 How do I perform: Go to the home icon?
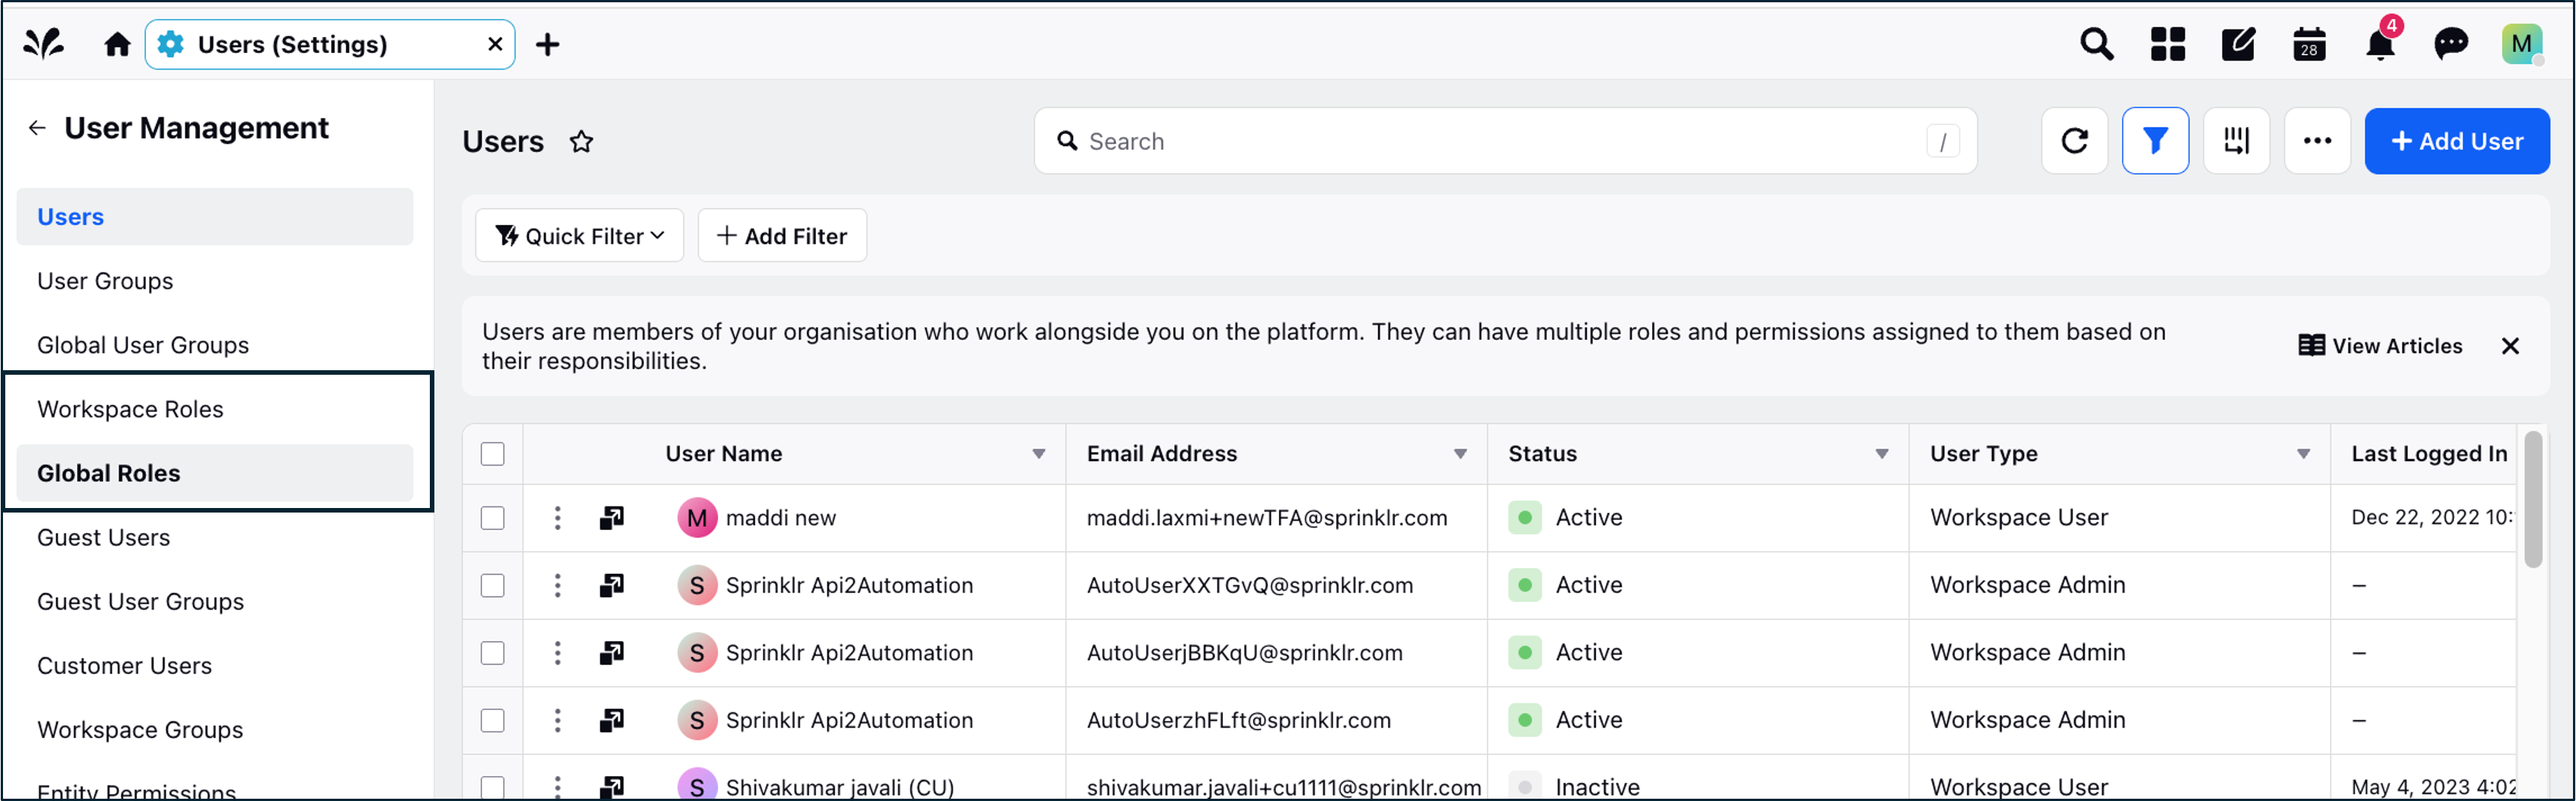(117, 44)
